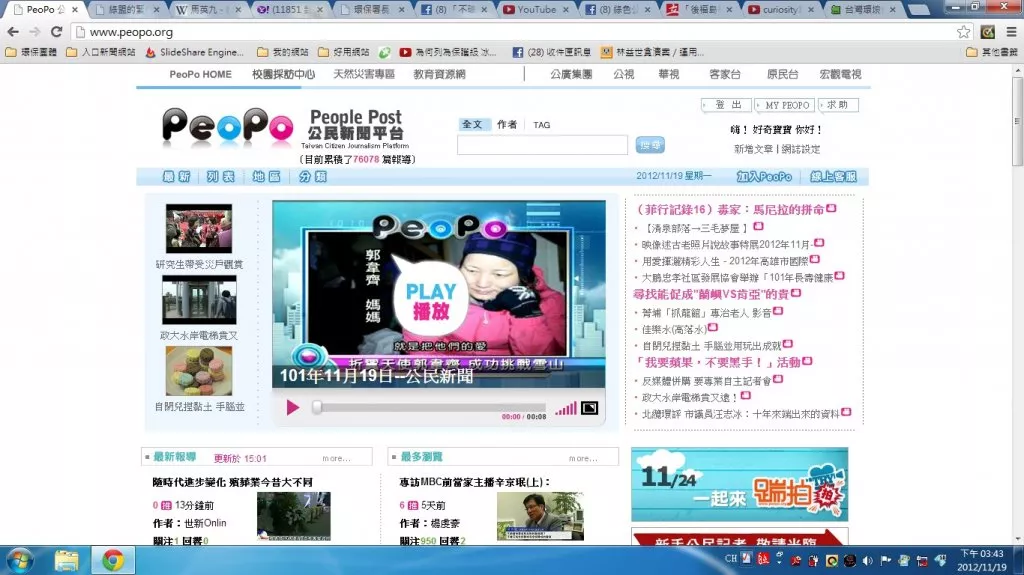Open MY PEOPO button
This screenshot has height=575, width=1024.
coord(786,105)
